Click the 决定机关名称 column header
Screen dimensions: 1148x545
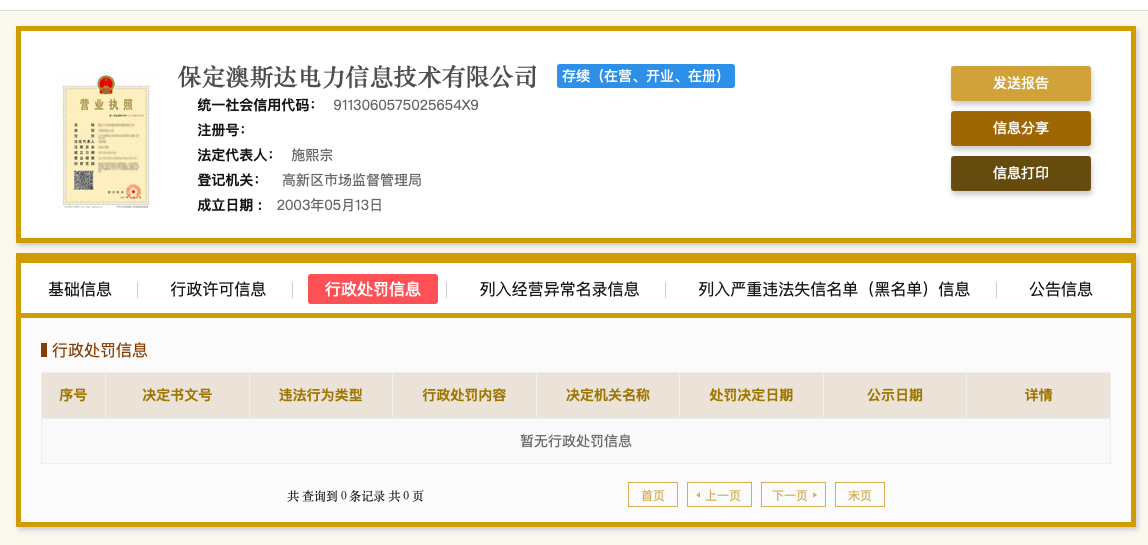click(x=608, y=396)
